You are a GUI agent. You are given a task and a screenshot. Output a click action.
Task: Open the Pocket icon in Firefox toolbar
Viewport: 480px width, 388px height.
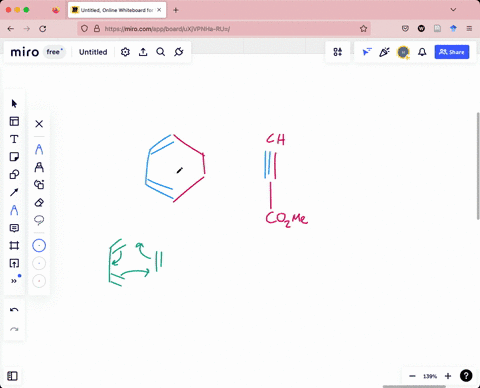click(x=405, y=29)
